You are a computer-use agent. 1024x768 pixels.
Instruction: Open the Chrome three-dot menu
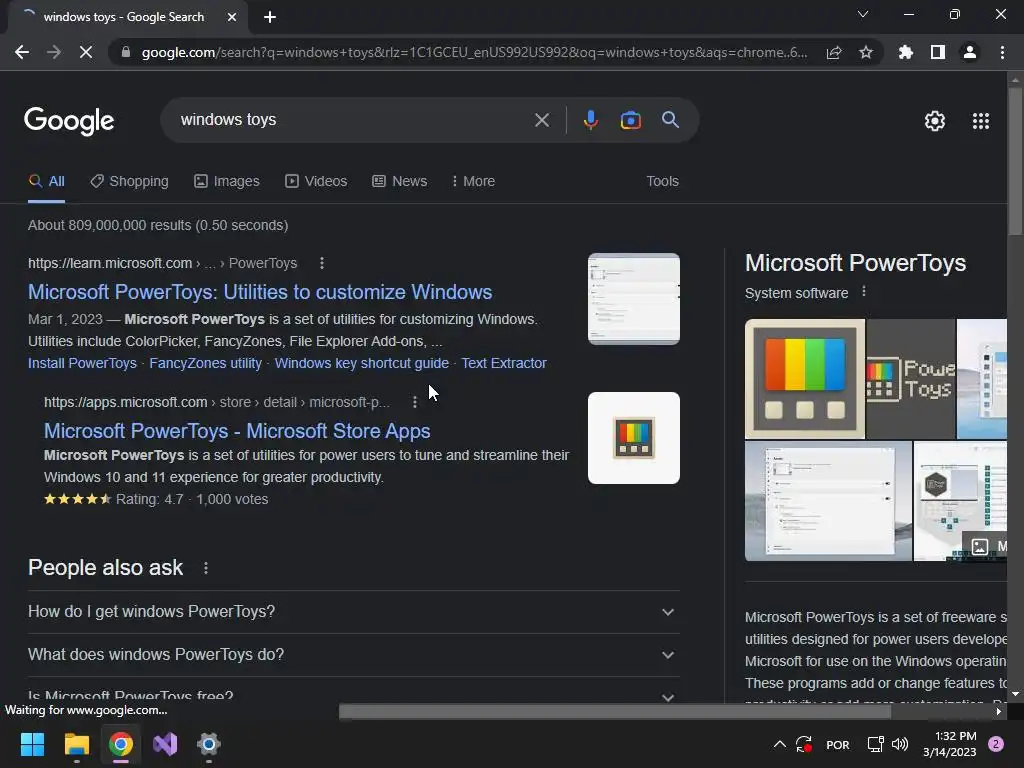pyautogui.click(x=1002, y=52)
